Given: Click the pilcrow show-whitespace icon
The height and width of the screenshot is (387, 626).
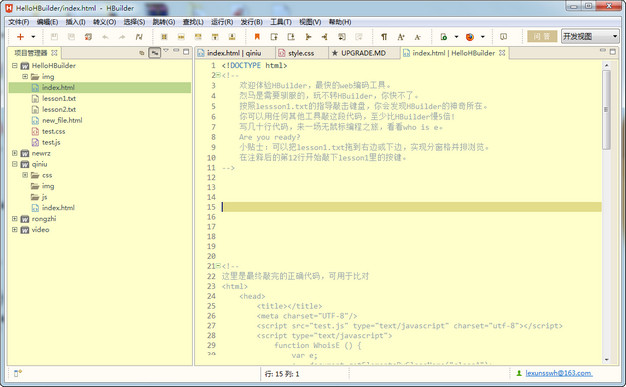Looking at the screenshot, I should coord(384,37).
